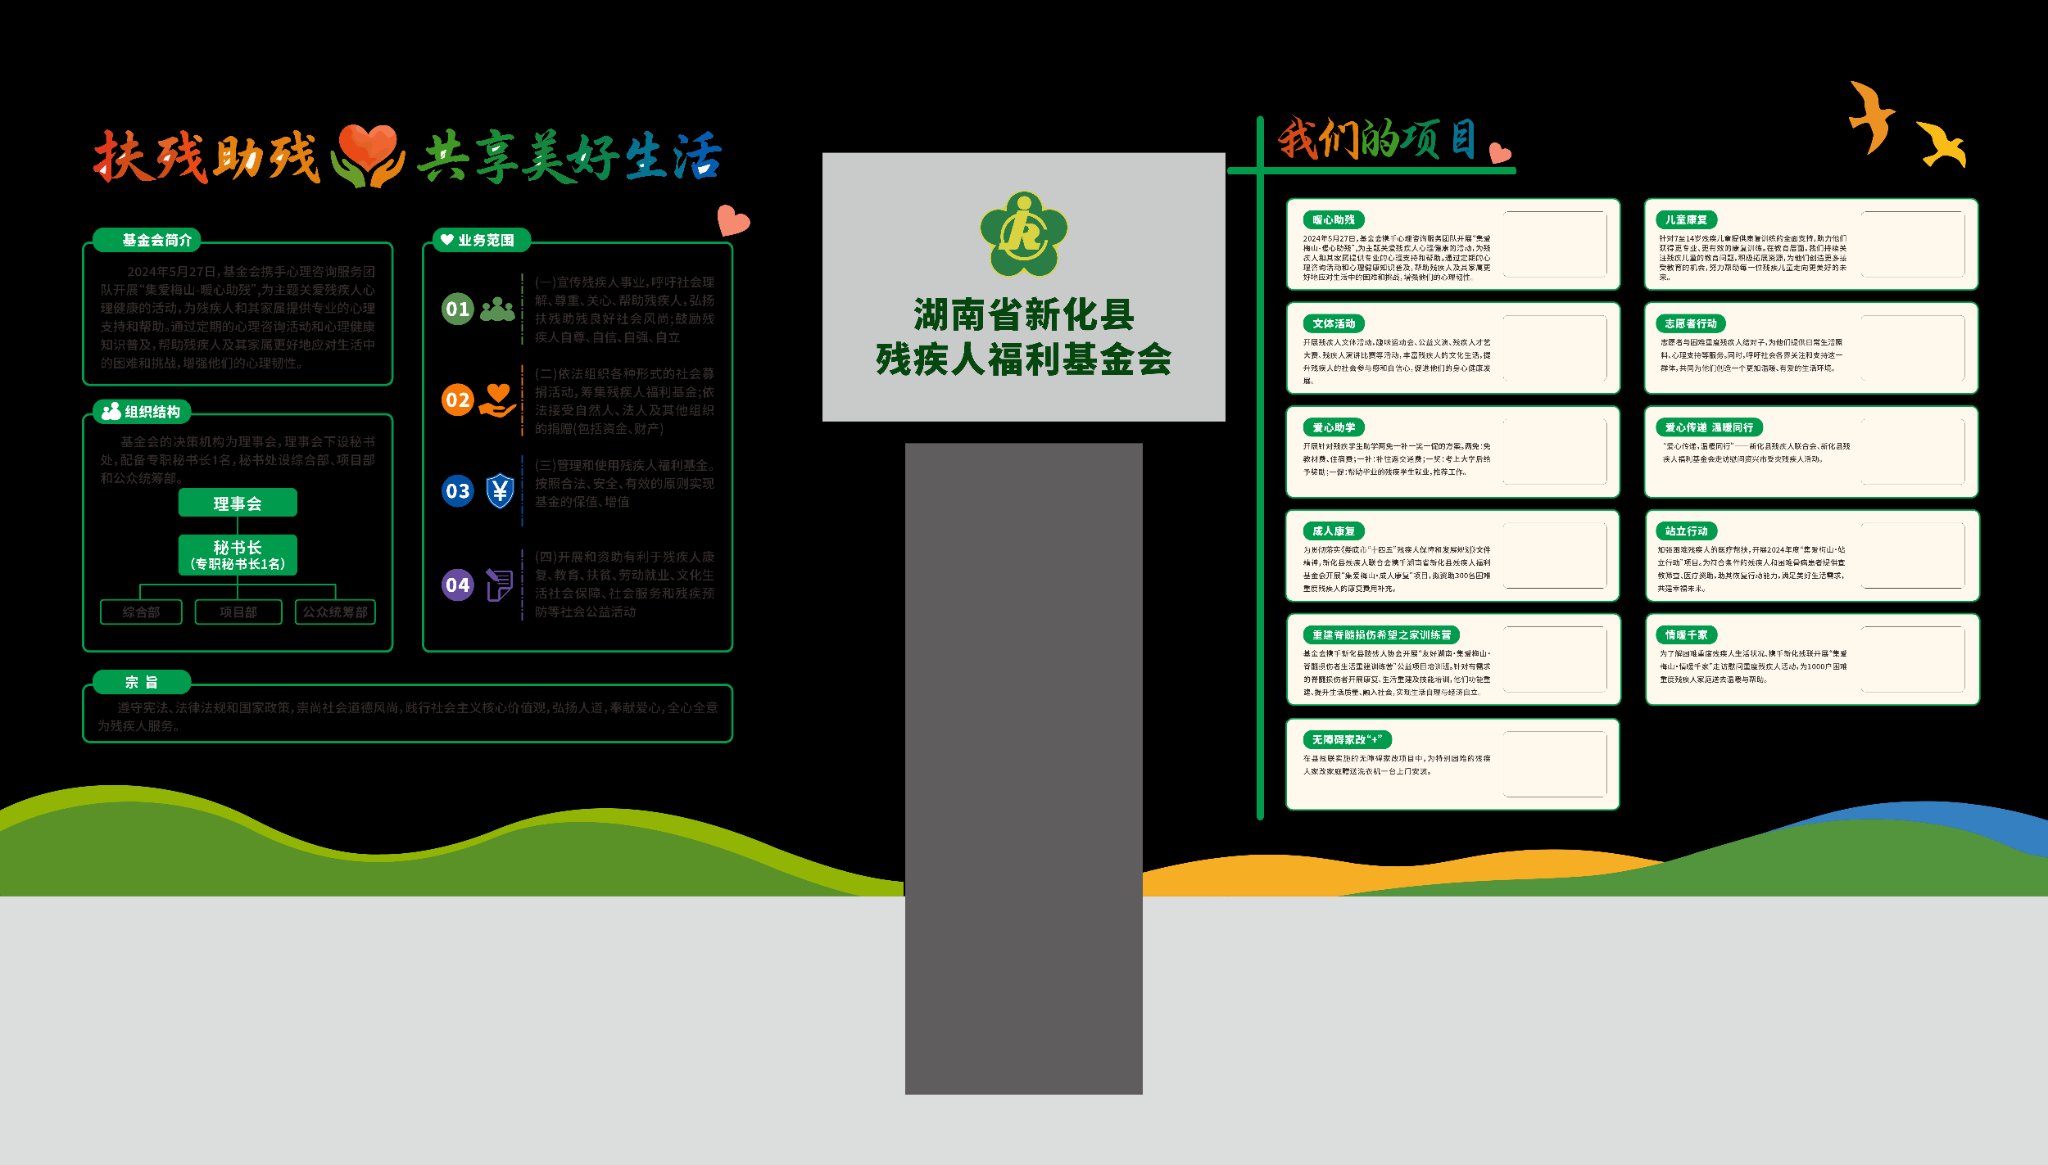This screenshot has width=2048, height=1165.
Task: Click the paragraph starting (三)管理和使用
Action: pyautogui.click(x=624, y=484)
